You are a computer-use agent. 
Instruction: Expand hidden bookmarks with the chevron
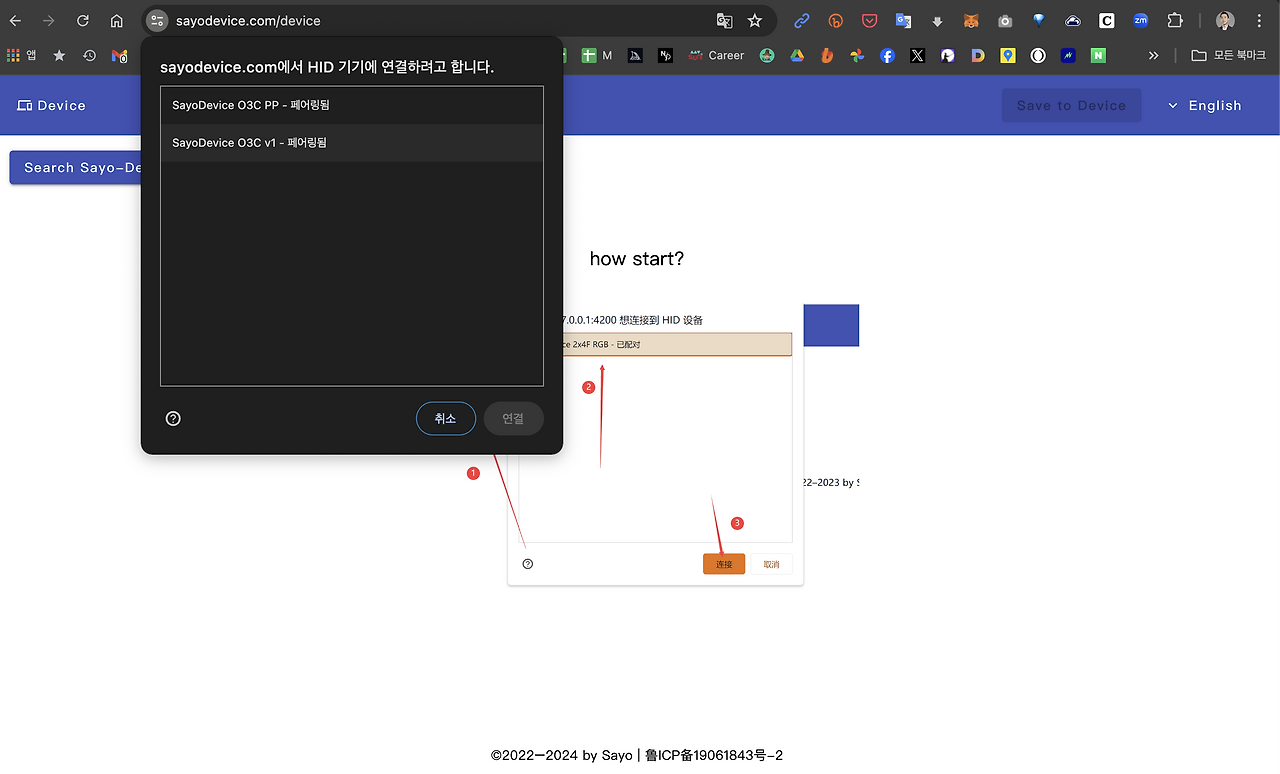[1154, 55]
